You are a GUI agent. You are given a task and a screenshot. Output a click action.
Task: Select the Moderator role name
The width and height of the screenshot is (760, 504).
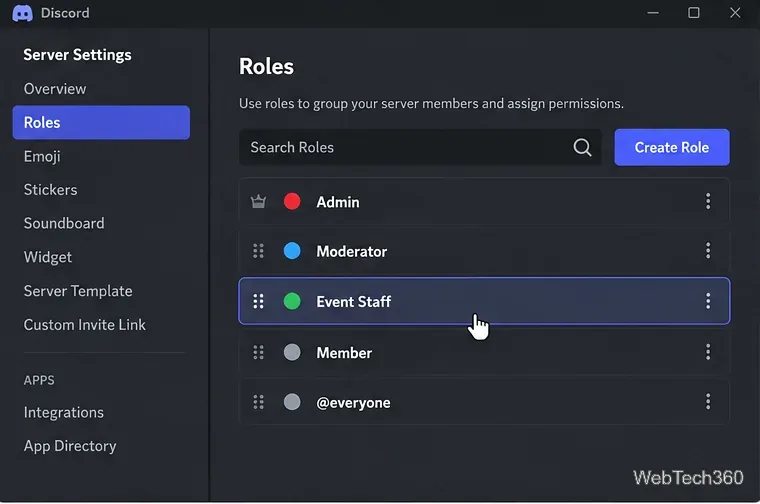[x=351, y=252]
